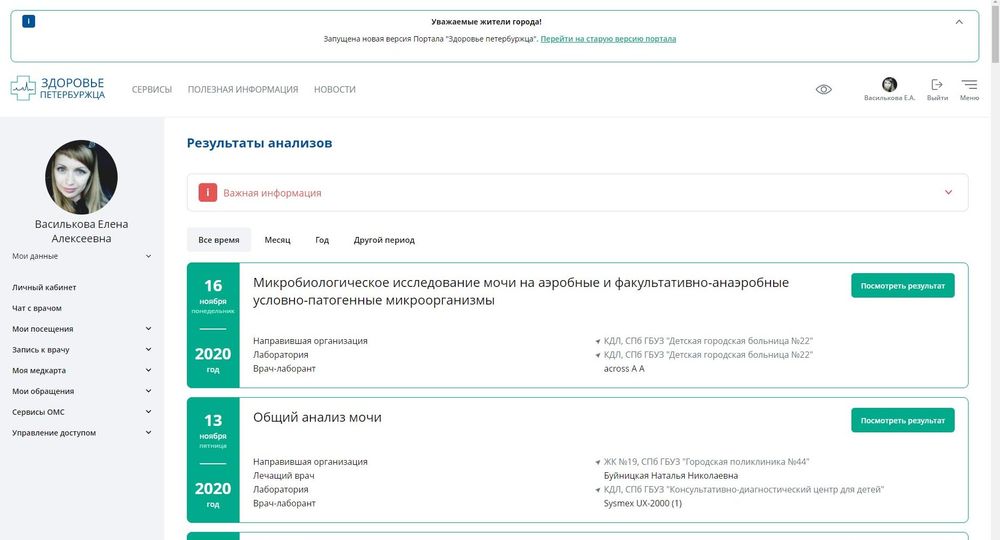This screenshot has width=1000, height=540.
Task: Expand Моя медкарта sidebar menu
Action: (148, 370)
